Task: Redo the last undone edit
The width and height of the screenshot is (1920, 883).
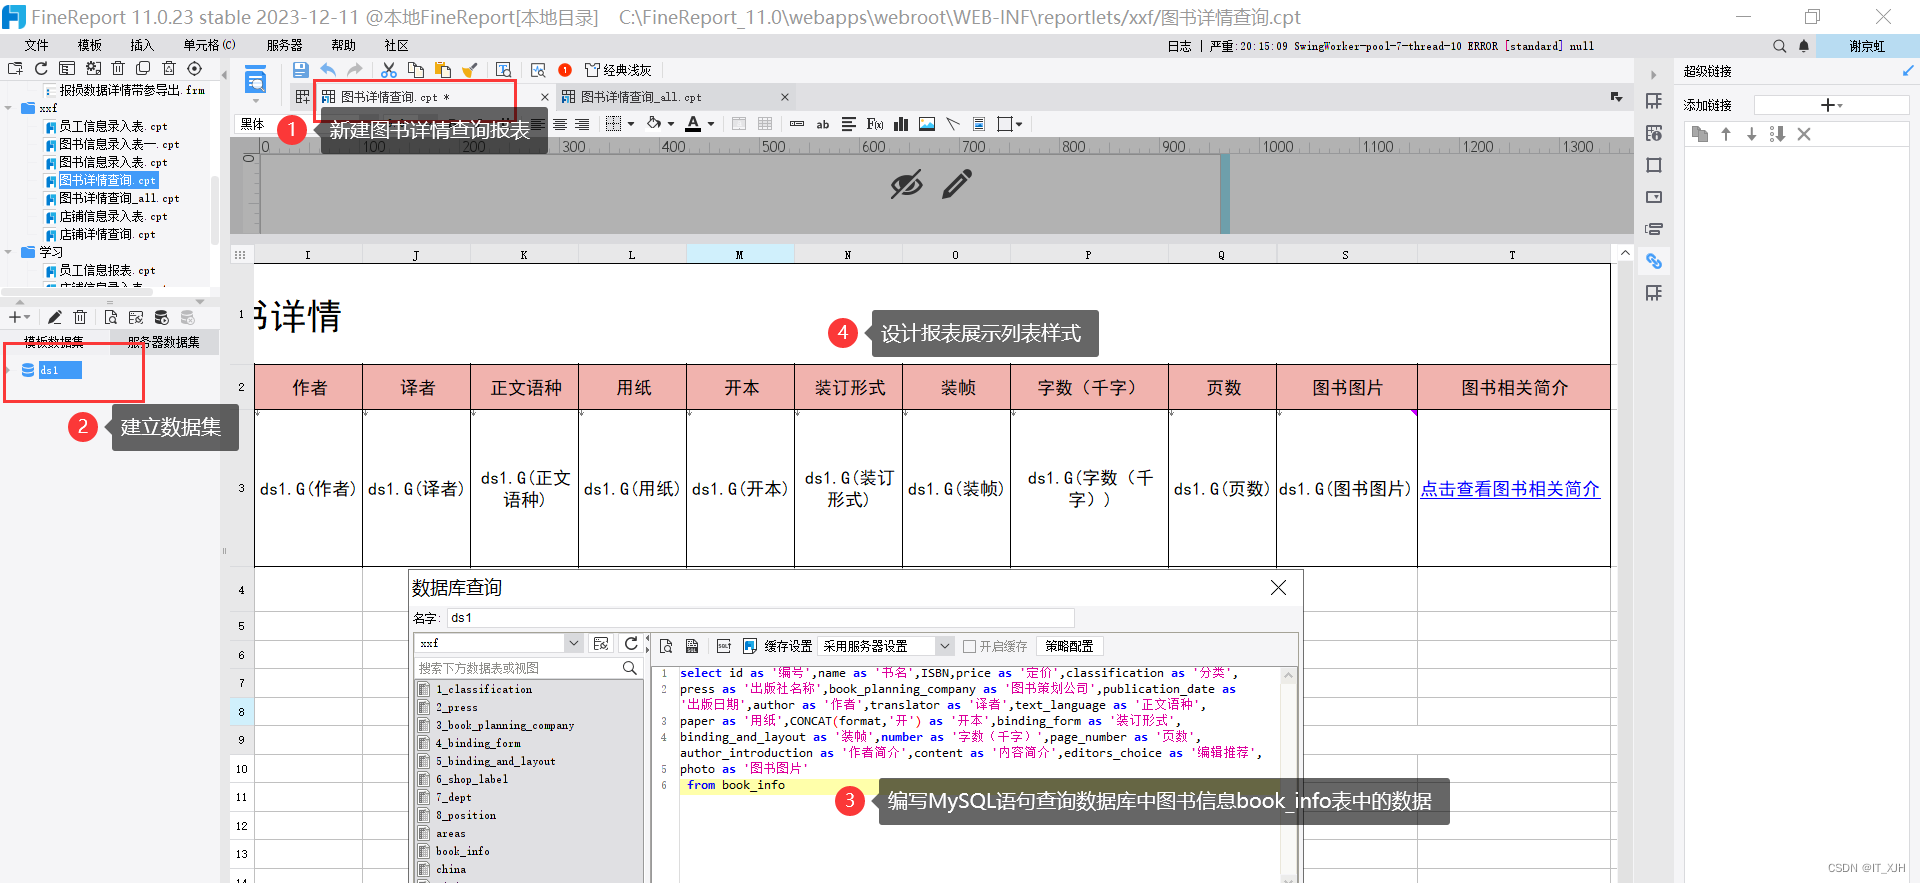Action: click(354, 70)
